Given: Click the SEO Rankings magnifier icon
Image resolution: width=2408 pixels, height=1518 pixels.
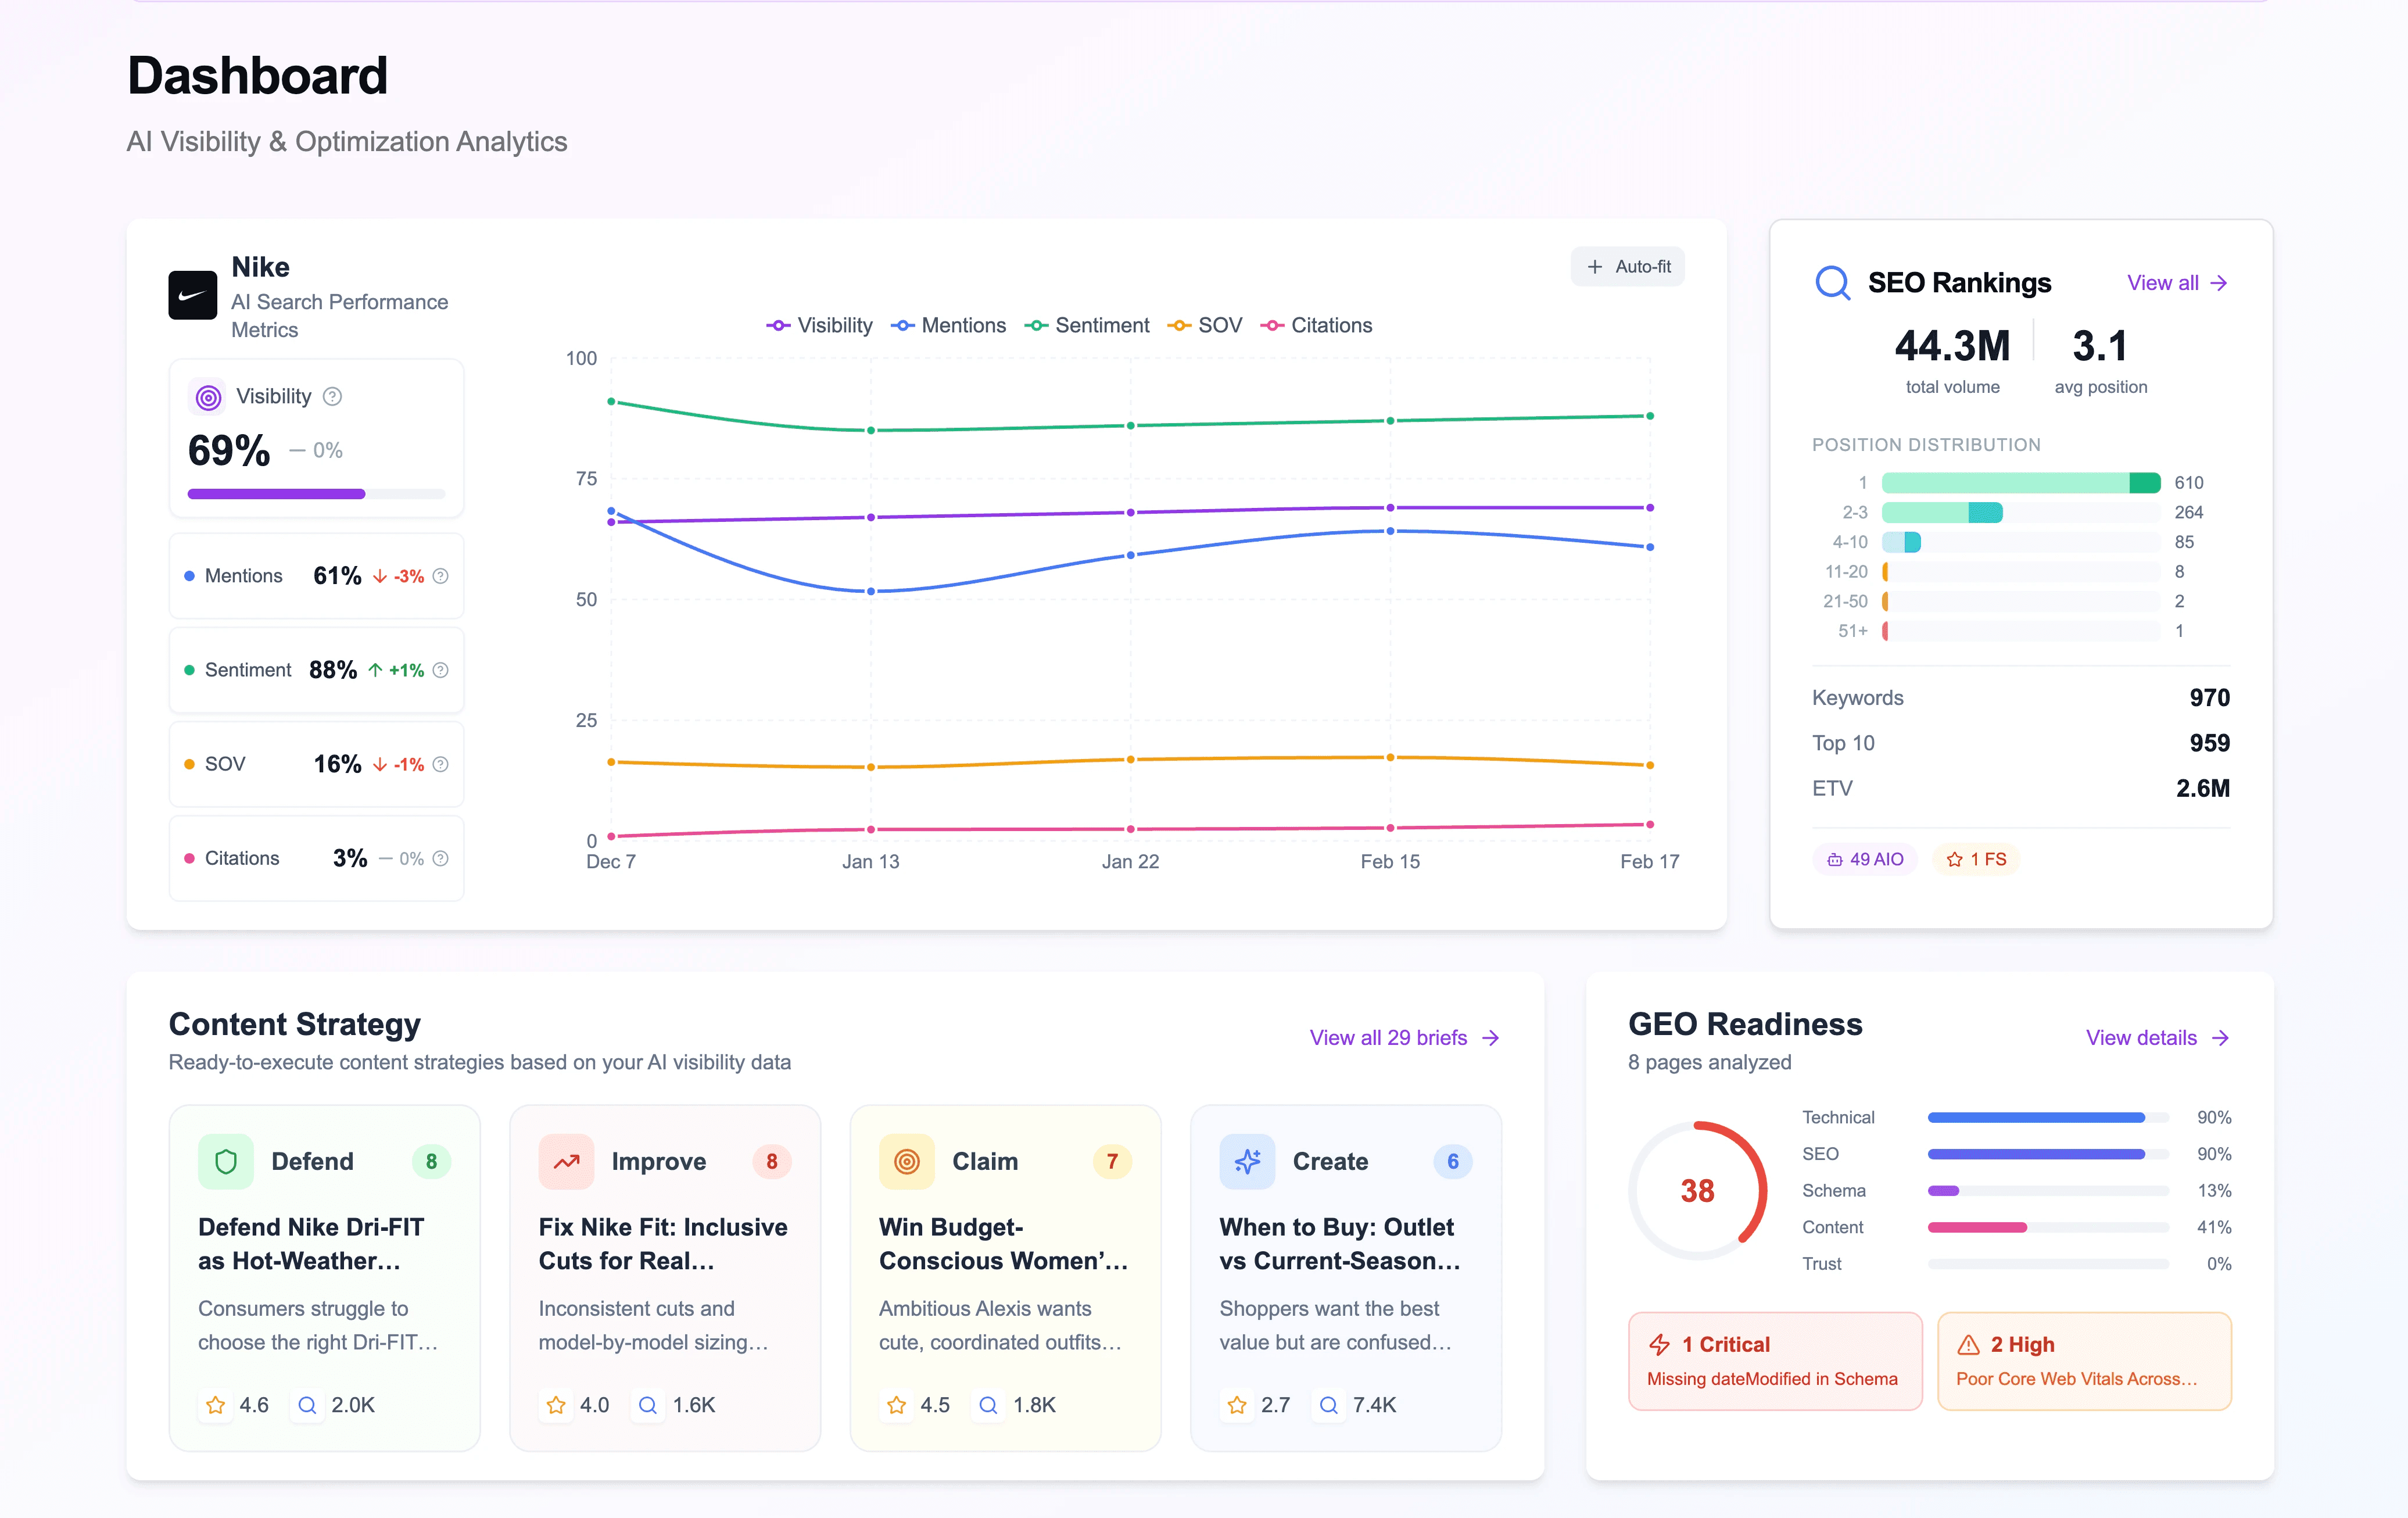Looking at the screenshot, I should 1832,283.
